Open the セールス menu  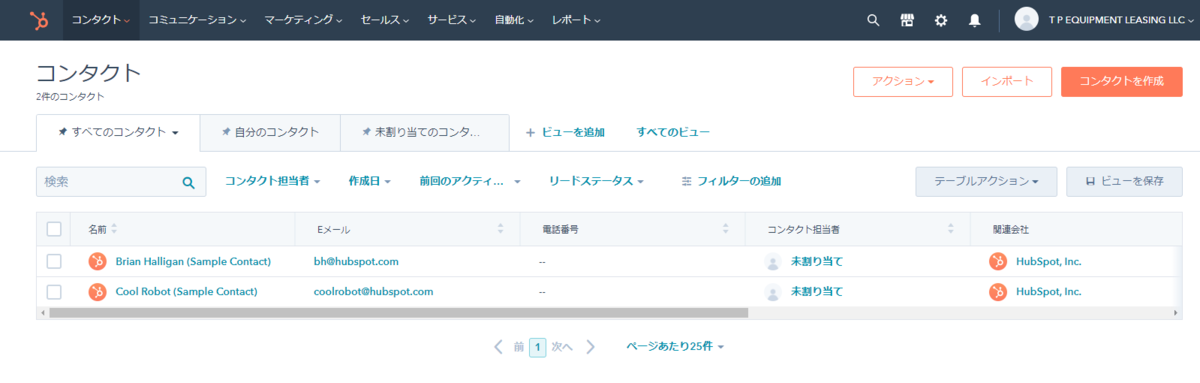click(385, 20)
